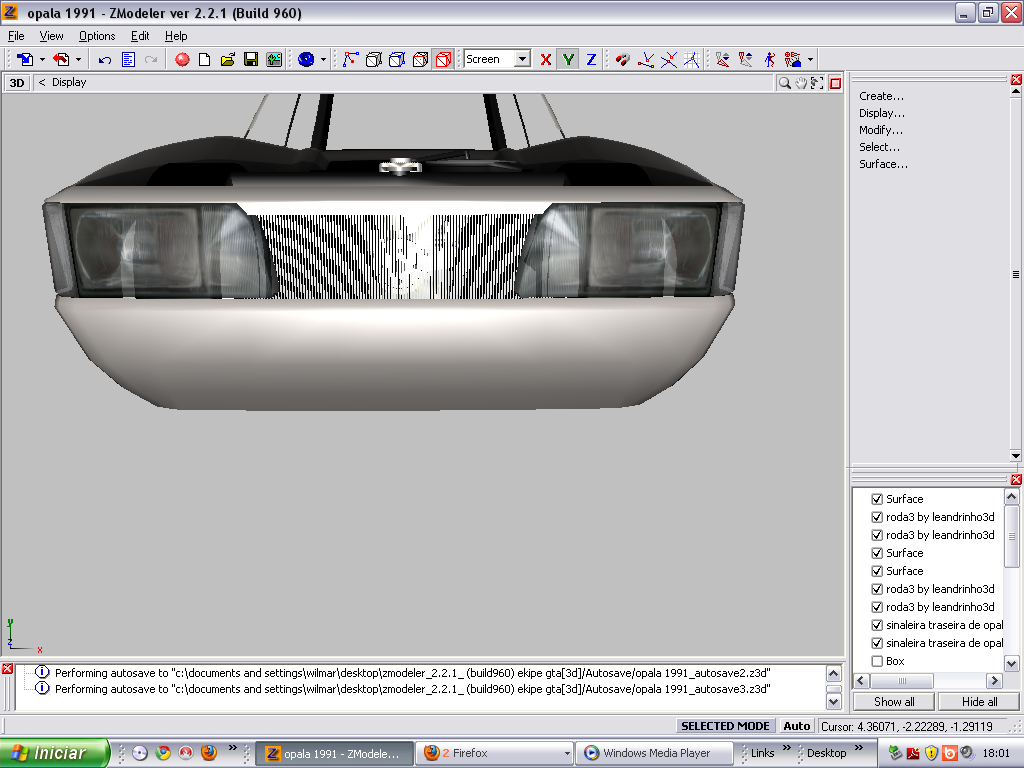Toggle the Selected mode red cube icon
Screen dimensions: 1024x768
(443, 59)
